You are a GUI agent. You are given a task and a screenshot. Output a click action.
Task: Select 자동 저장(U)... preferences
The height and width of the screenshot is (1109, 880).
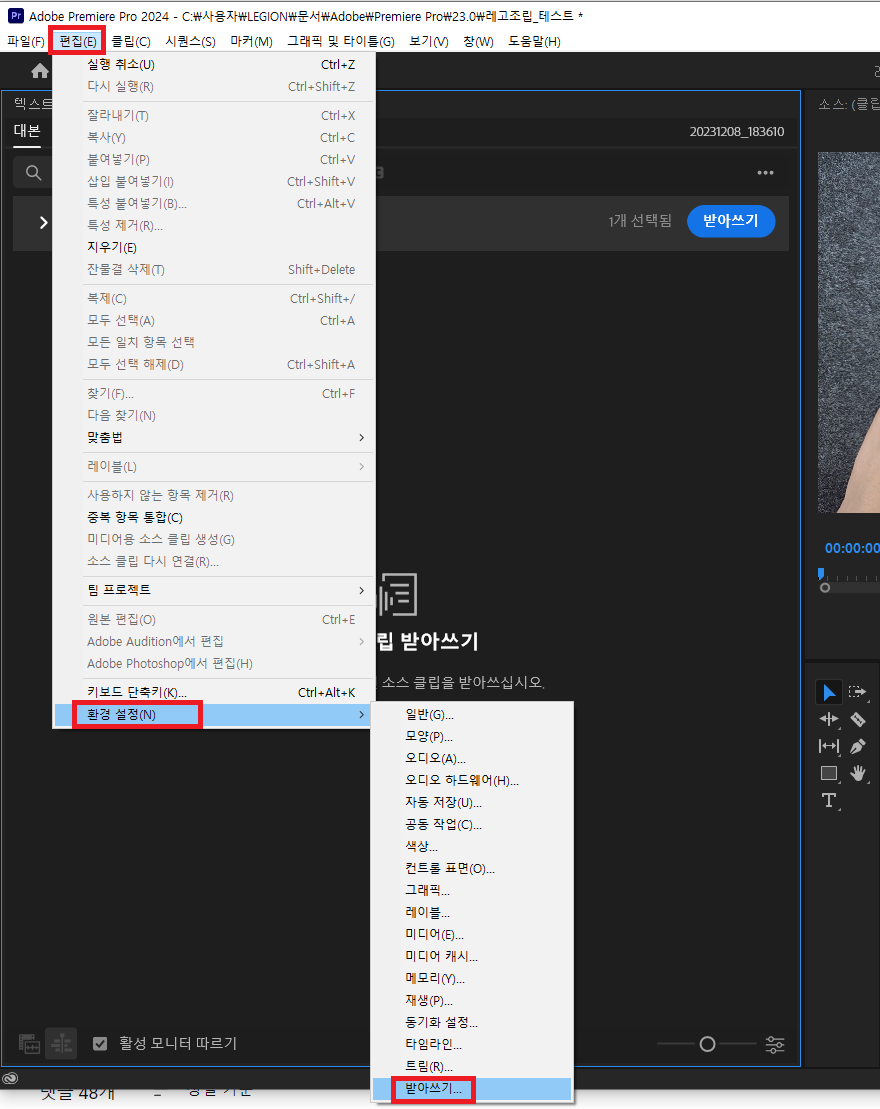tap(472, 803)
